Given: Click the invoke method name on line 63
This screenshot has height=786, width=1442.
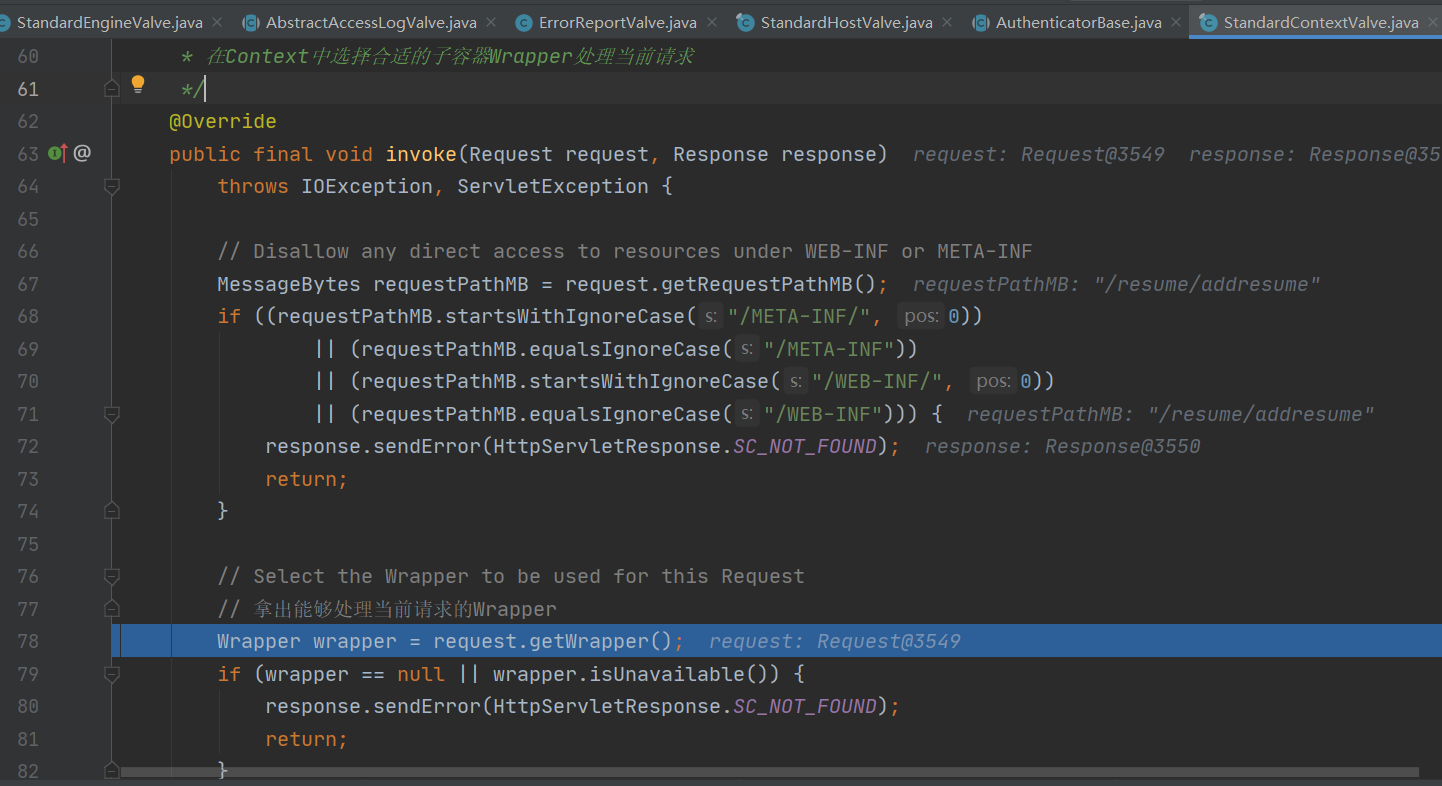Looking at the screenshot, I should click(421, 154).
